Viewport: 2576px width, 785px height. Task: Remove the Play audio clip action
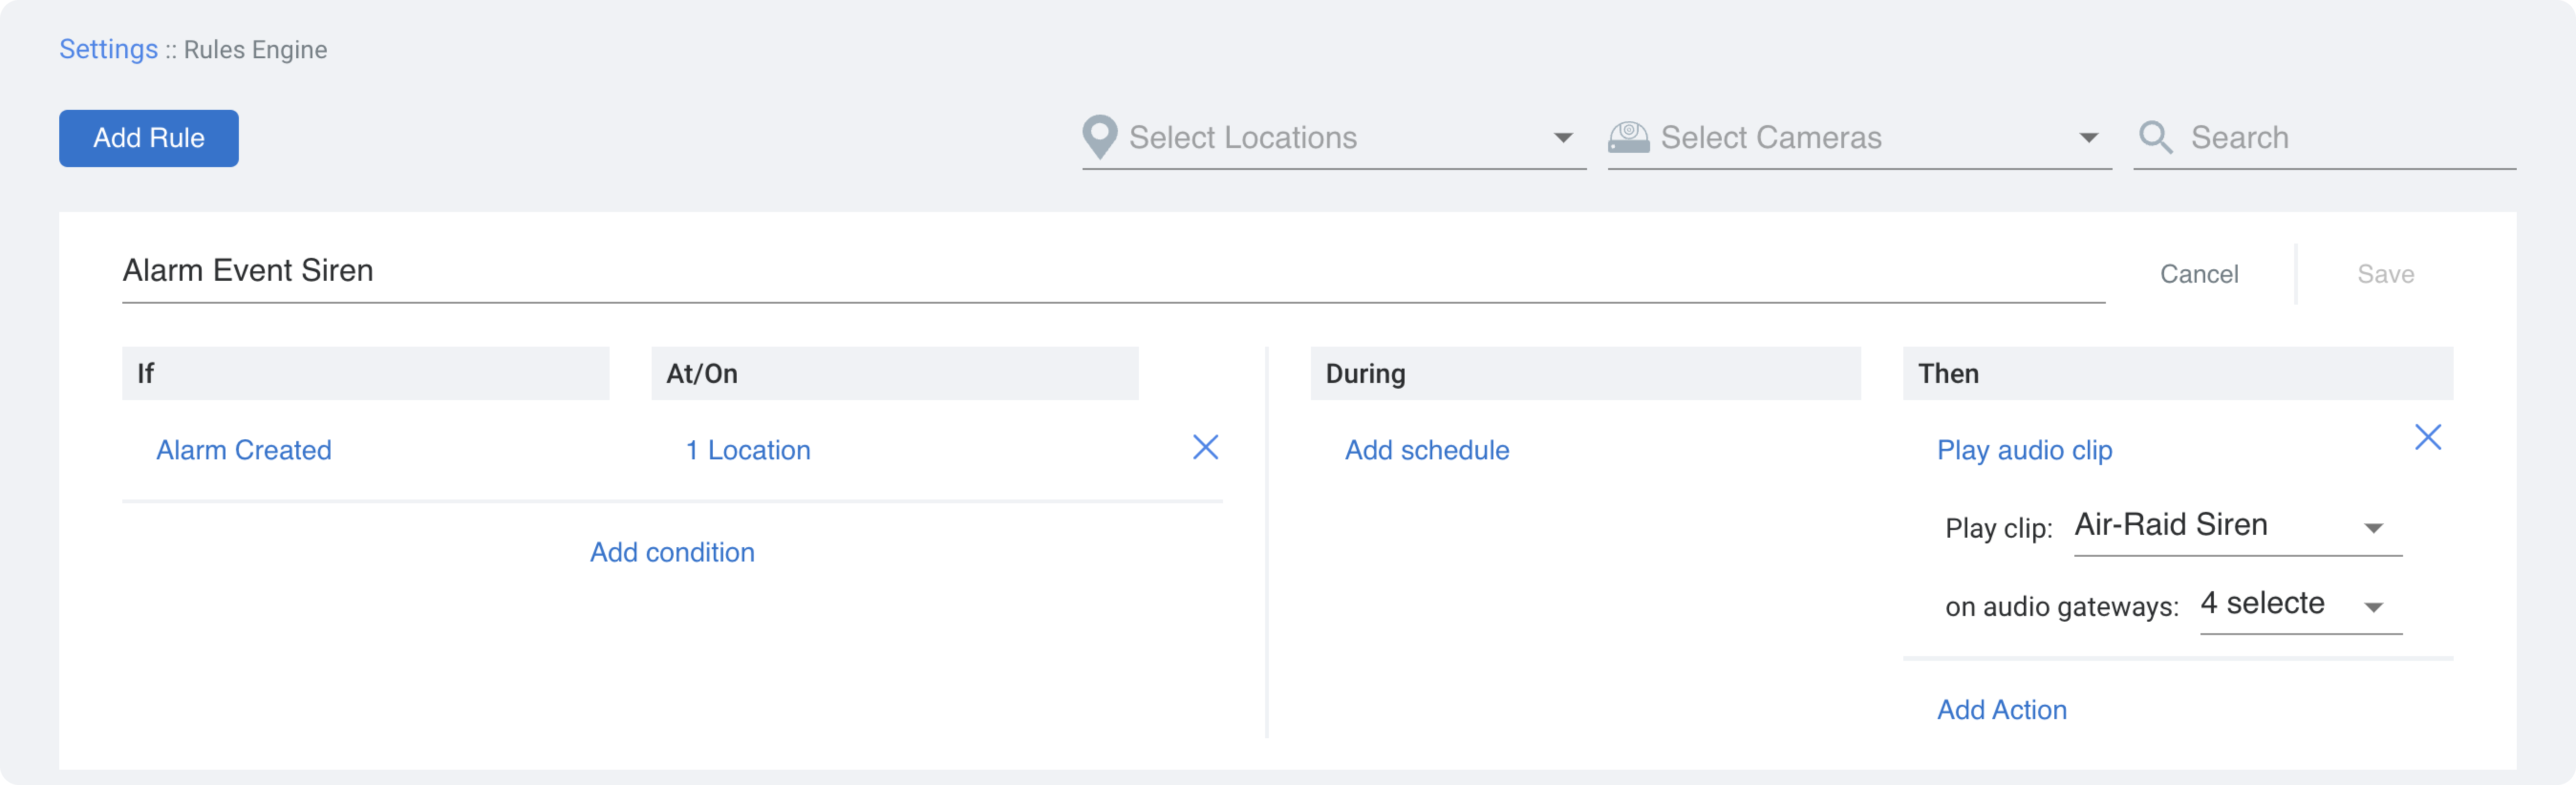pyautogui.click(x=2427, y=437)
